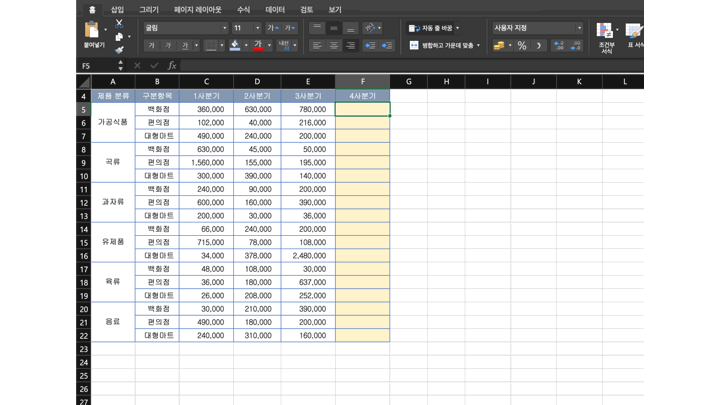Viewport: 720px width, 405px height.
Task: Align text right
Action: (x=350, y=45)
